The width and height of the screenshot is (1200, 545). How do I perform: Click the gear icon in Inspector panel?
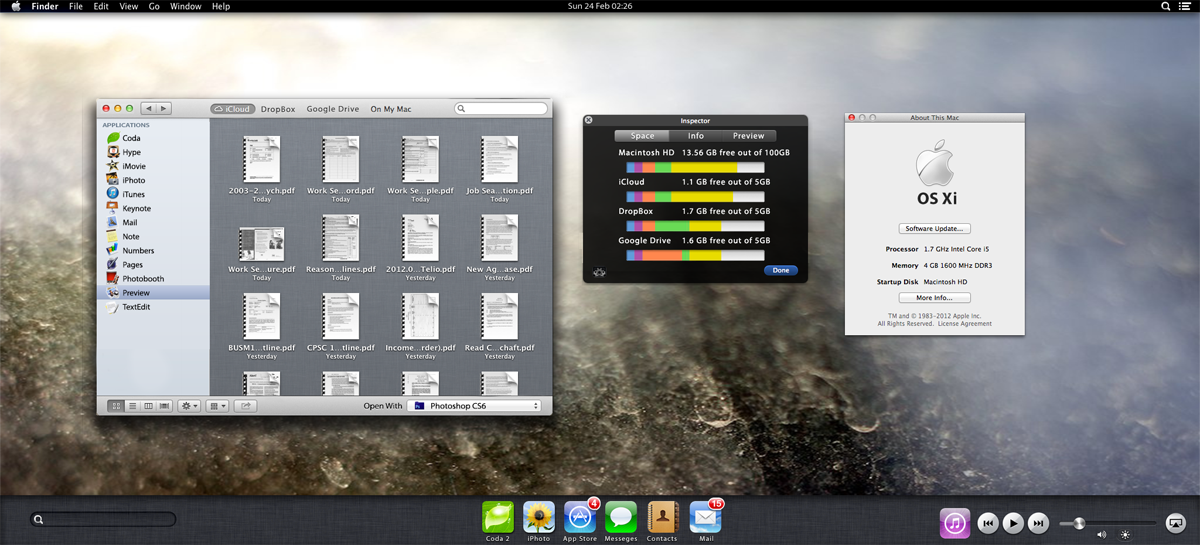coord(601,271)
